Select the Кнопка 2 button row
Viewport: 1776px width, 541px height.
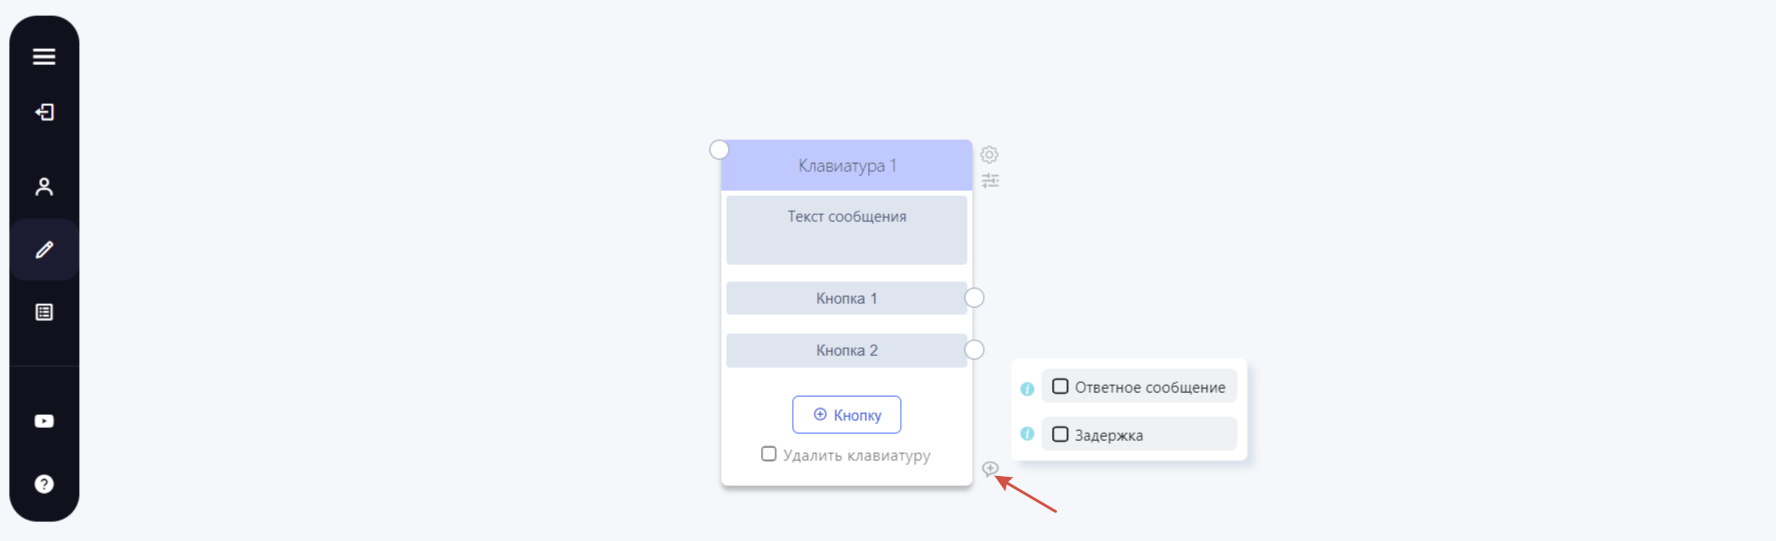846,350
